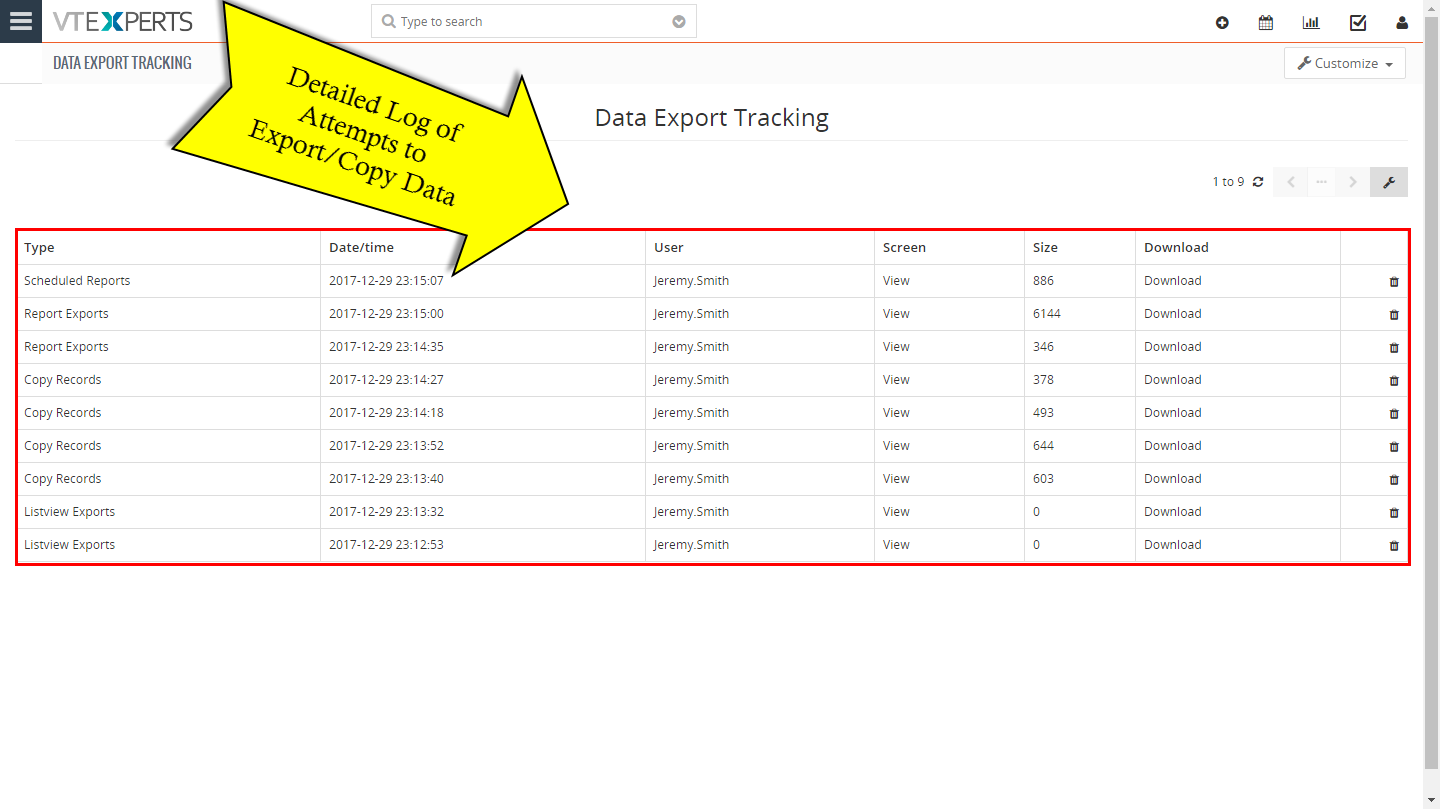Click the refresh record count icon

1258,182
